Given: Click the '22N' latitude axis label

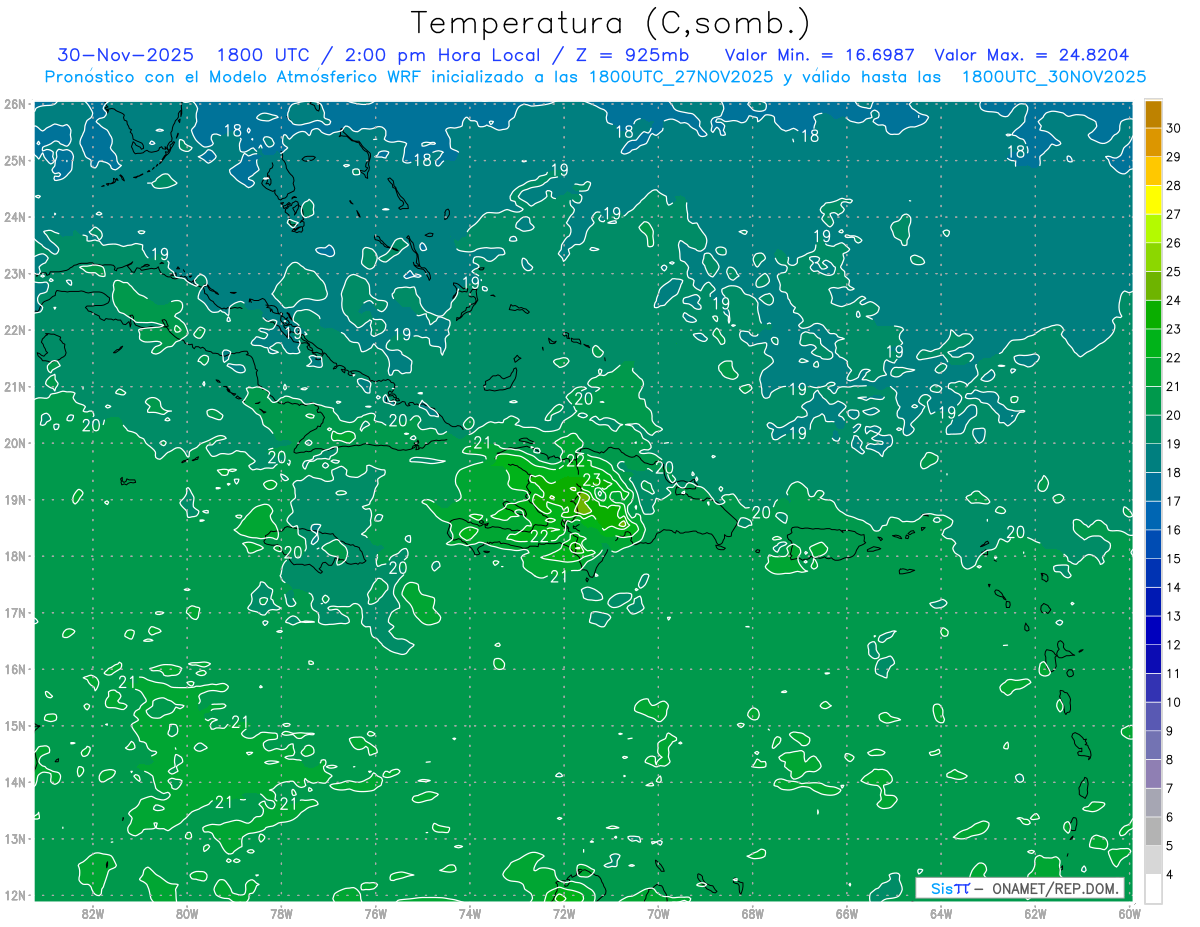Looking at the screenshot, I should click(x=15, y=330).
